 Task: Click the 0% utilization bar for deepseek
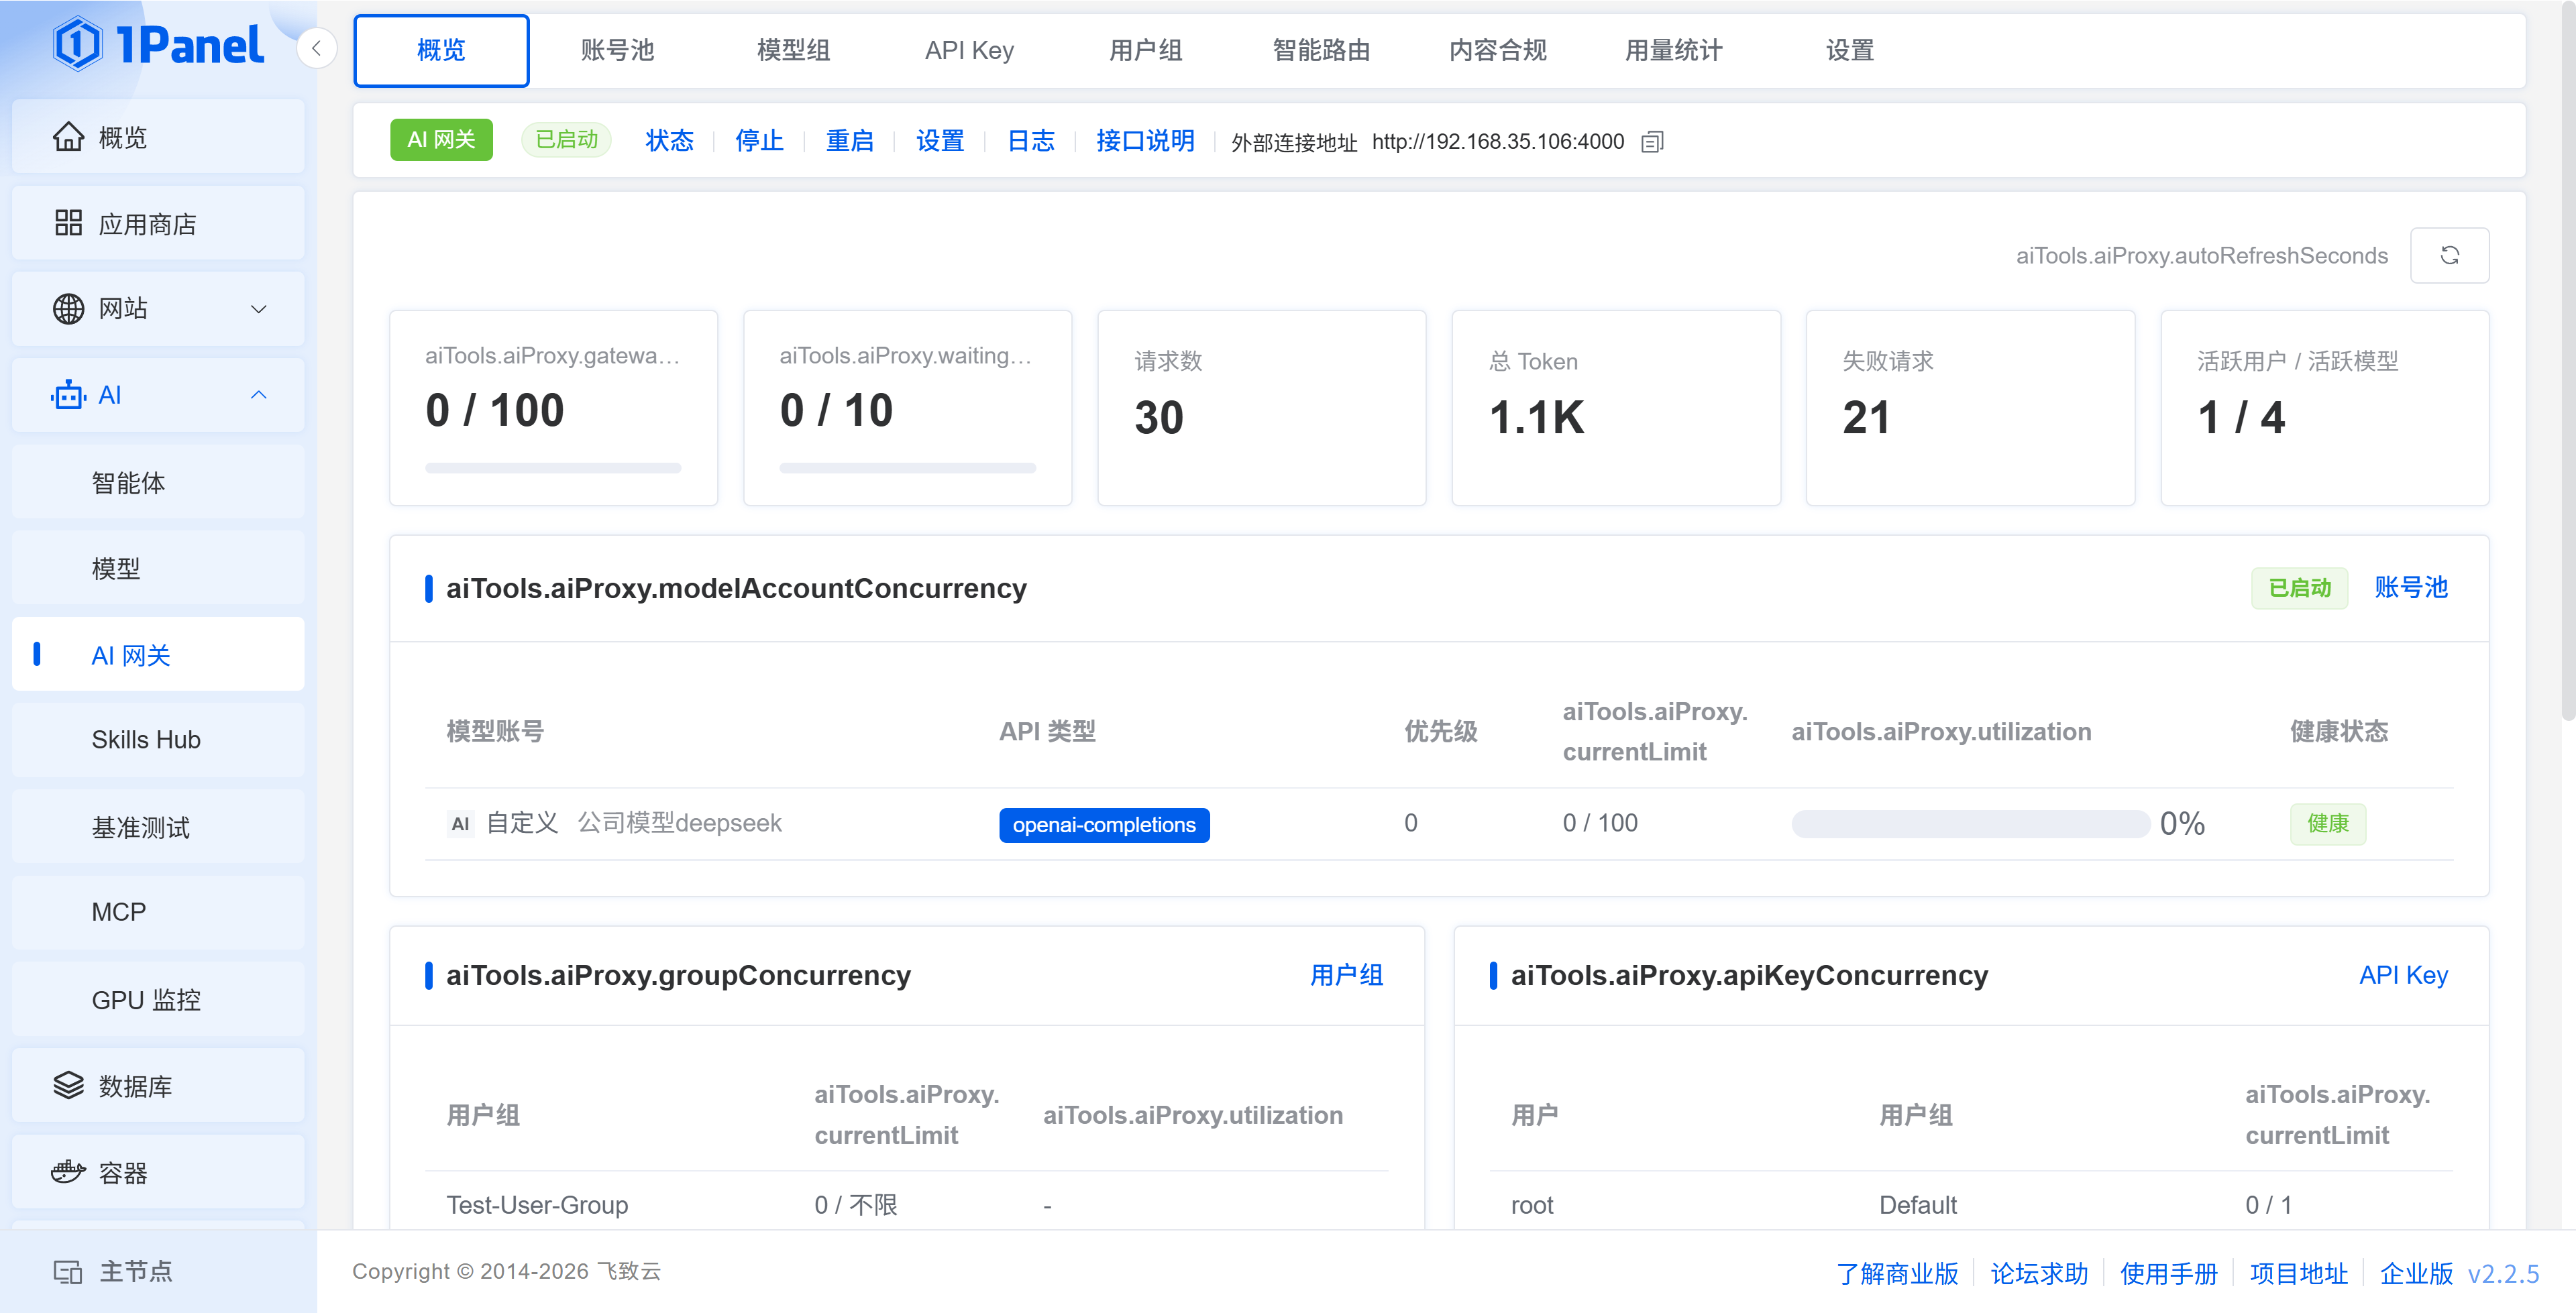pos(1970,824)
